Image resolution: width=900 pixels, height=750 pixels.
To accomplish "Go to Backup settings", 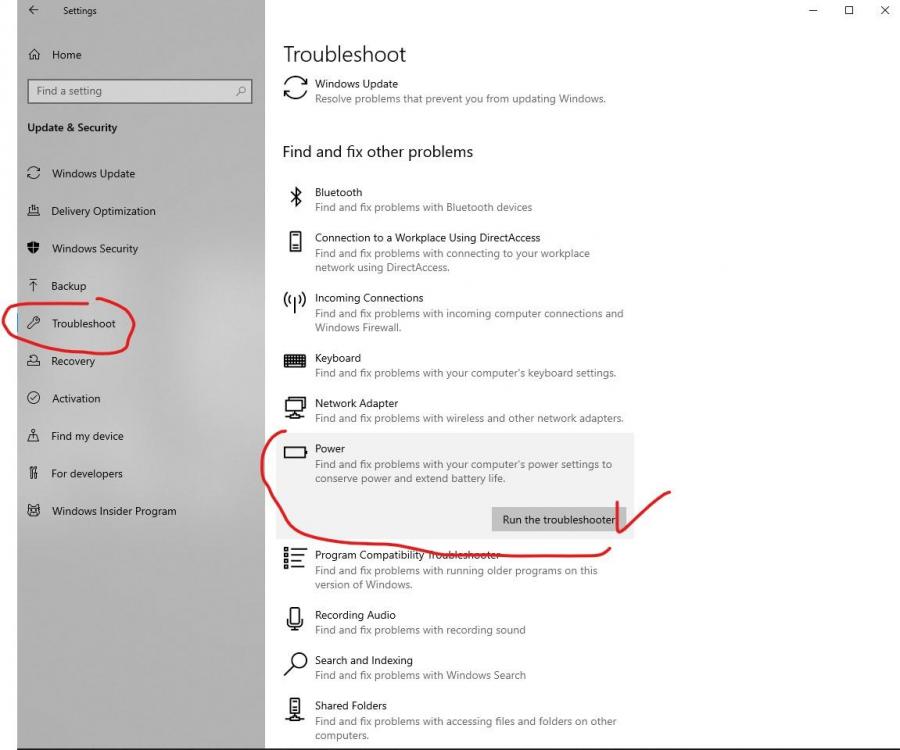I will pos(69,286).
